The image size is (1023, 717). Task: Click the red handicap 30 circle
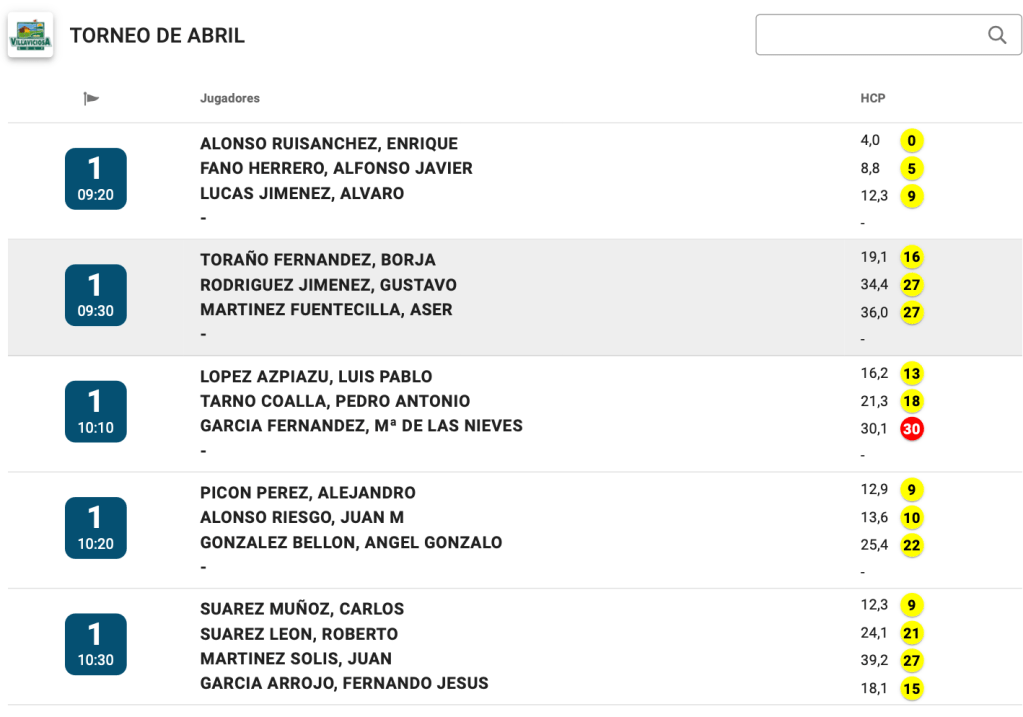click(x=911, y=429)
